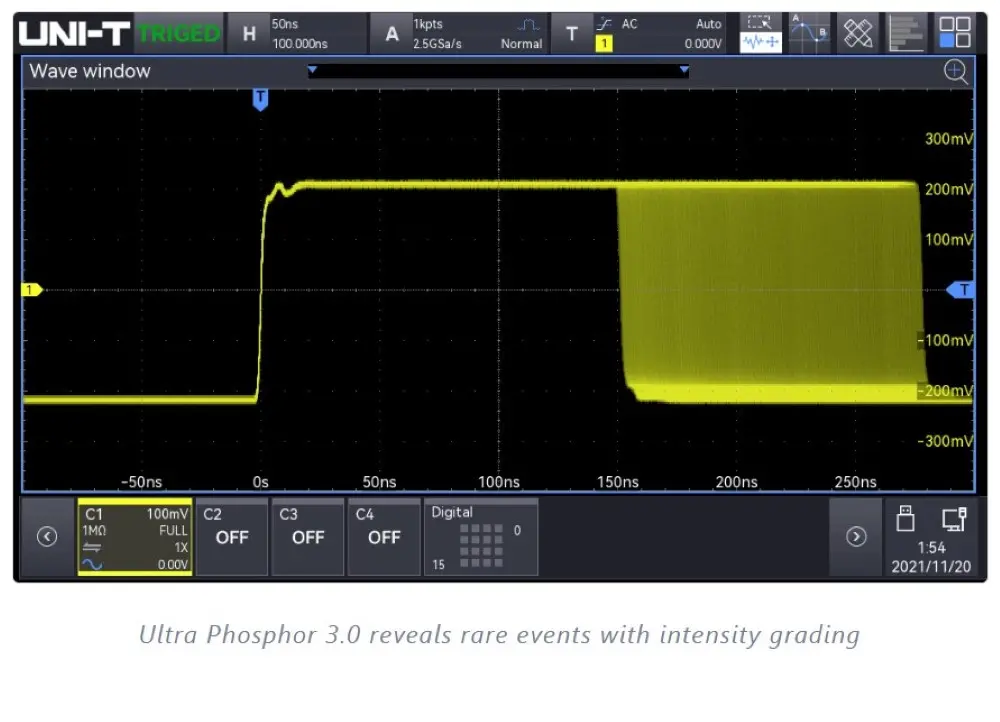Screen dimensions: 1000x722
Task: Click the 1kpts memory depth value
Action: [x=428, y=24]
